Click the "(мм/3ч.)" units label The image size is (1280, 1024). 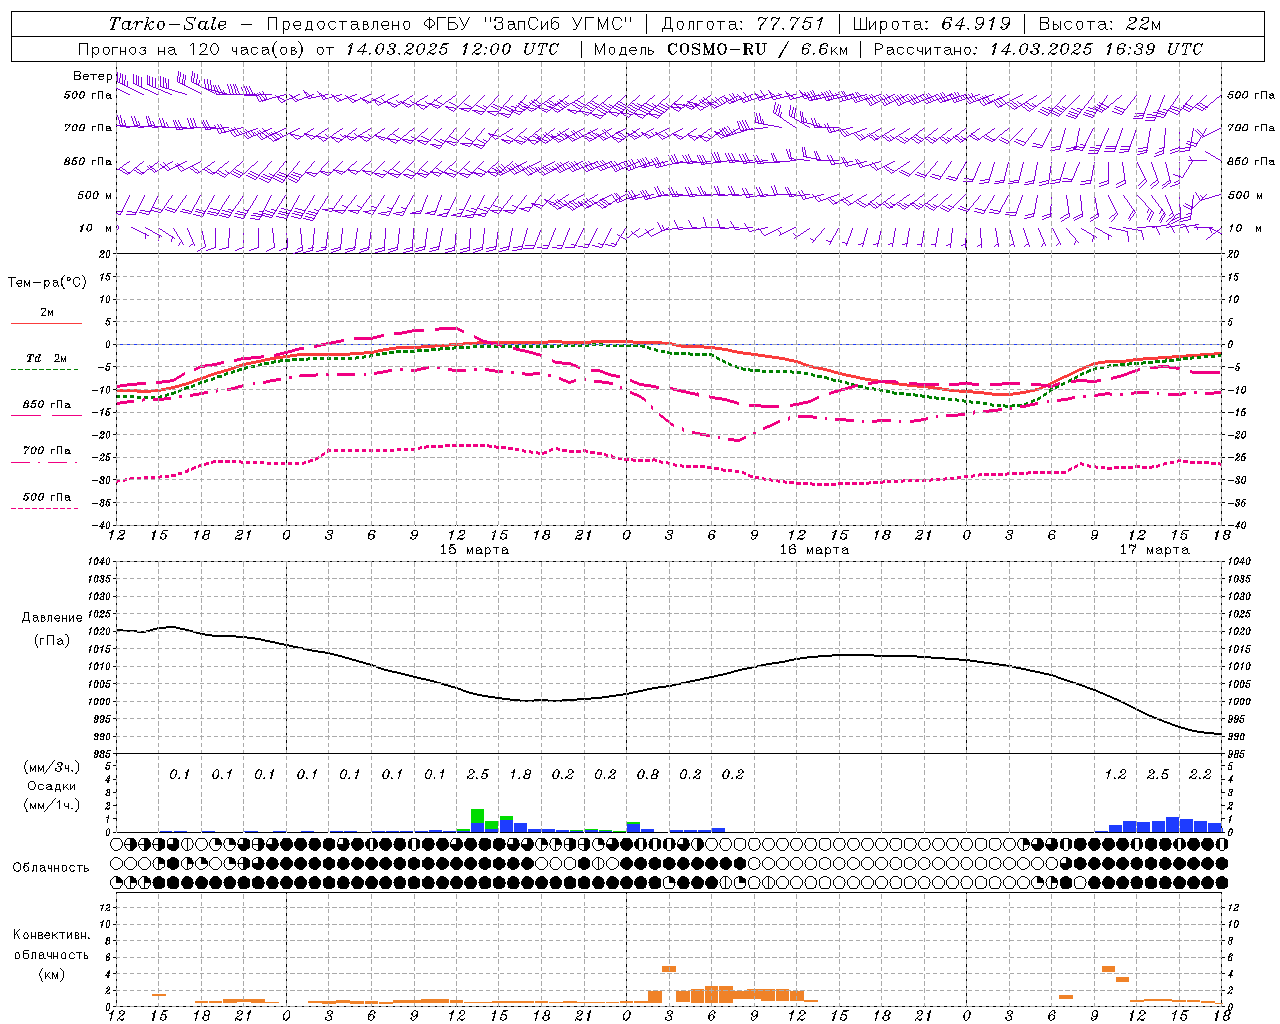[x=51, y=767]
